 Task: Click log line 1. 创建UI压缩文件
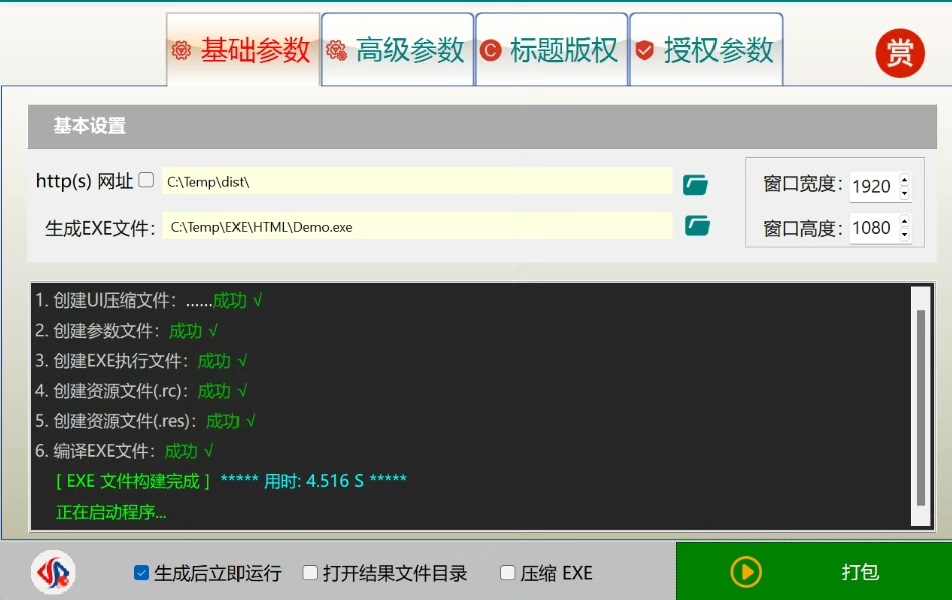(149, 301)
